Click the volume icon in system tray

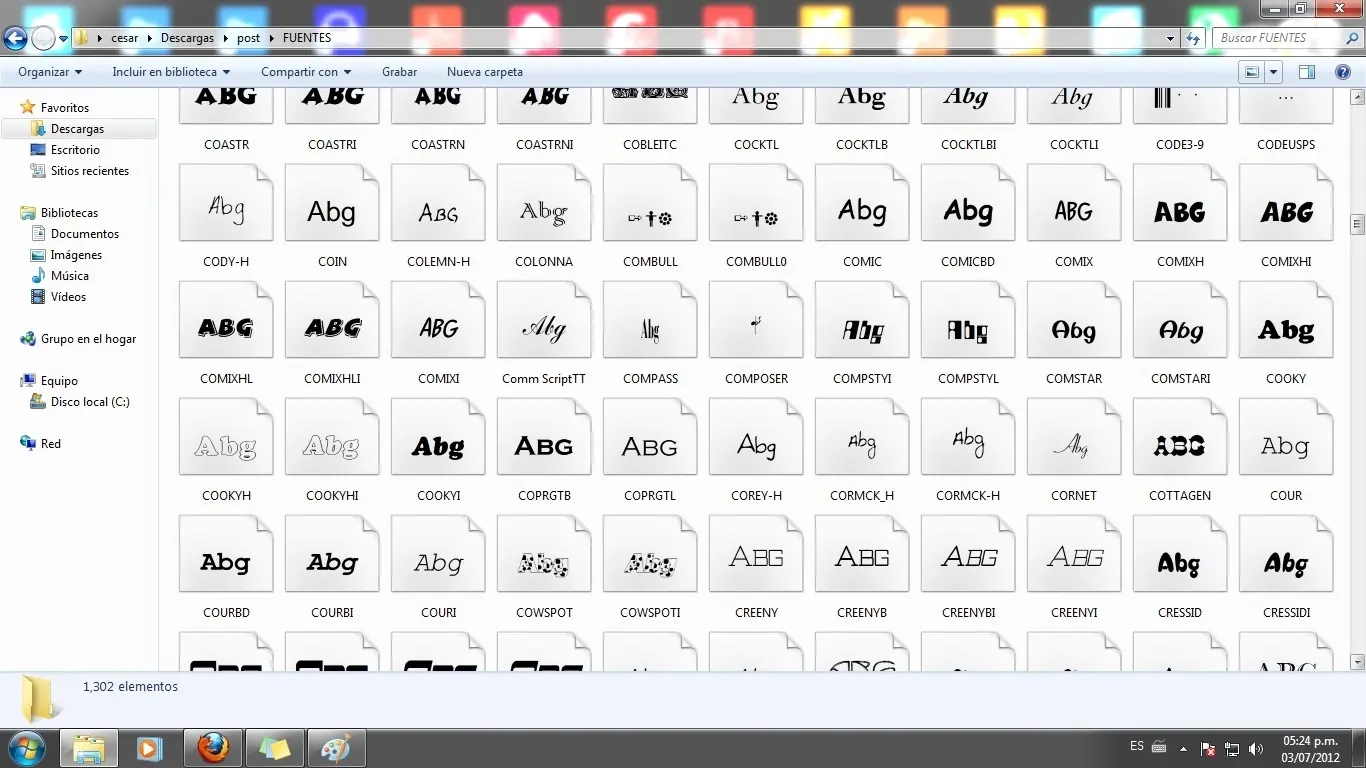click(1256, 749)
